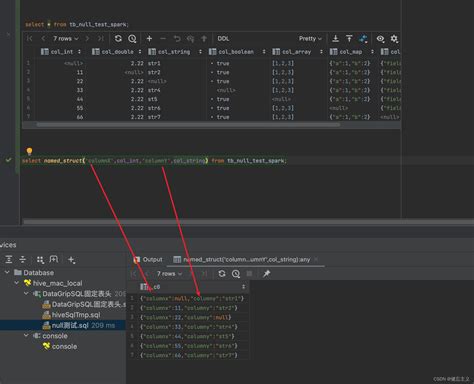The image size is (474, 384).
Task: Select hiveSqlTmp.sql in Services tree
Action: (71, 315)
